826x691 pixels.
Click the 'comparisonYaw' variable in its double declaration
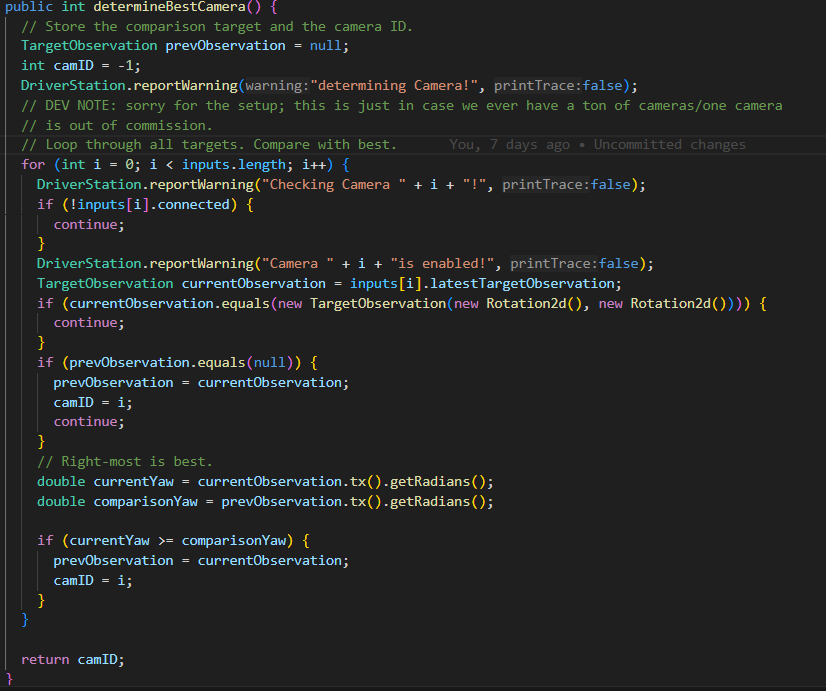(x=146, y=501)
